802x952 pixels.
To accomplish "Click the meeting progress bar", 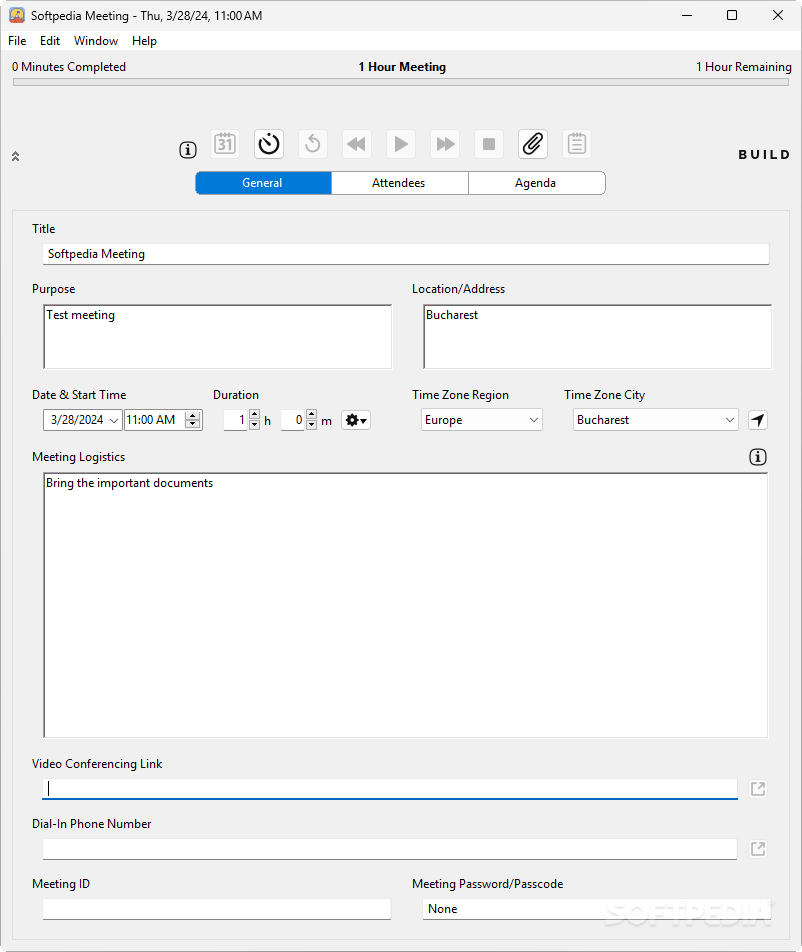I will (401, 82).
